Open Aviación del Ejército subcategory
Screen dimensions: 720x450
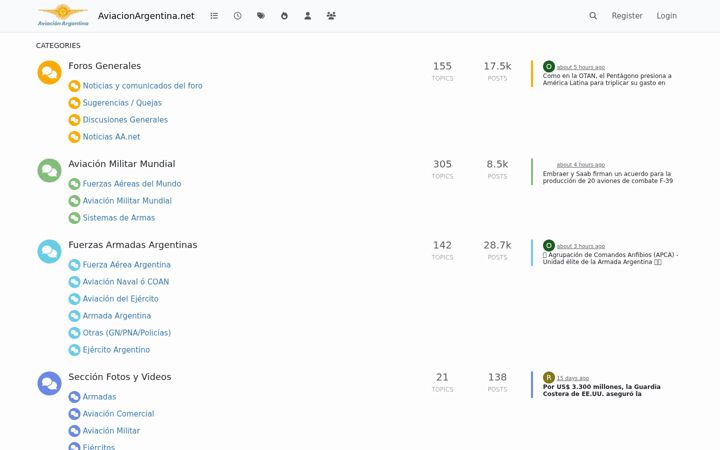[x=121, y=299]
